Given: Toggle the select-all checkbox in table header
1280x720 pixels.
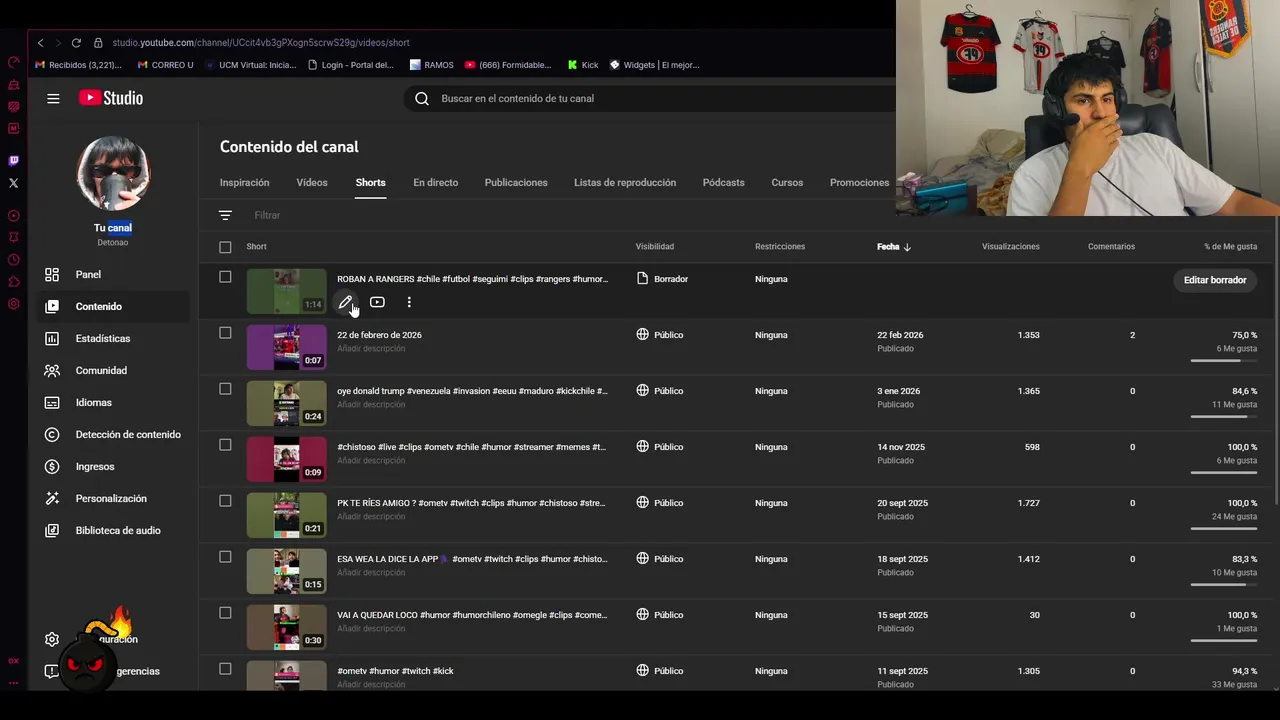Looking at the screenshot, I should [x=225, y=247].
